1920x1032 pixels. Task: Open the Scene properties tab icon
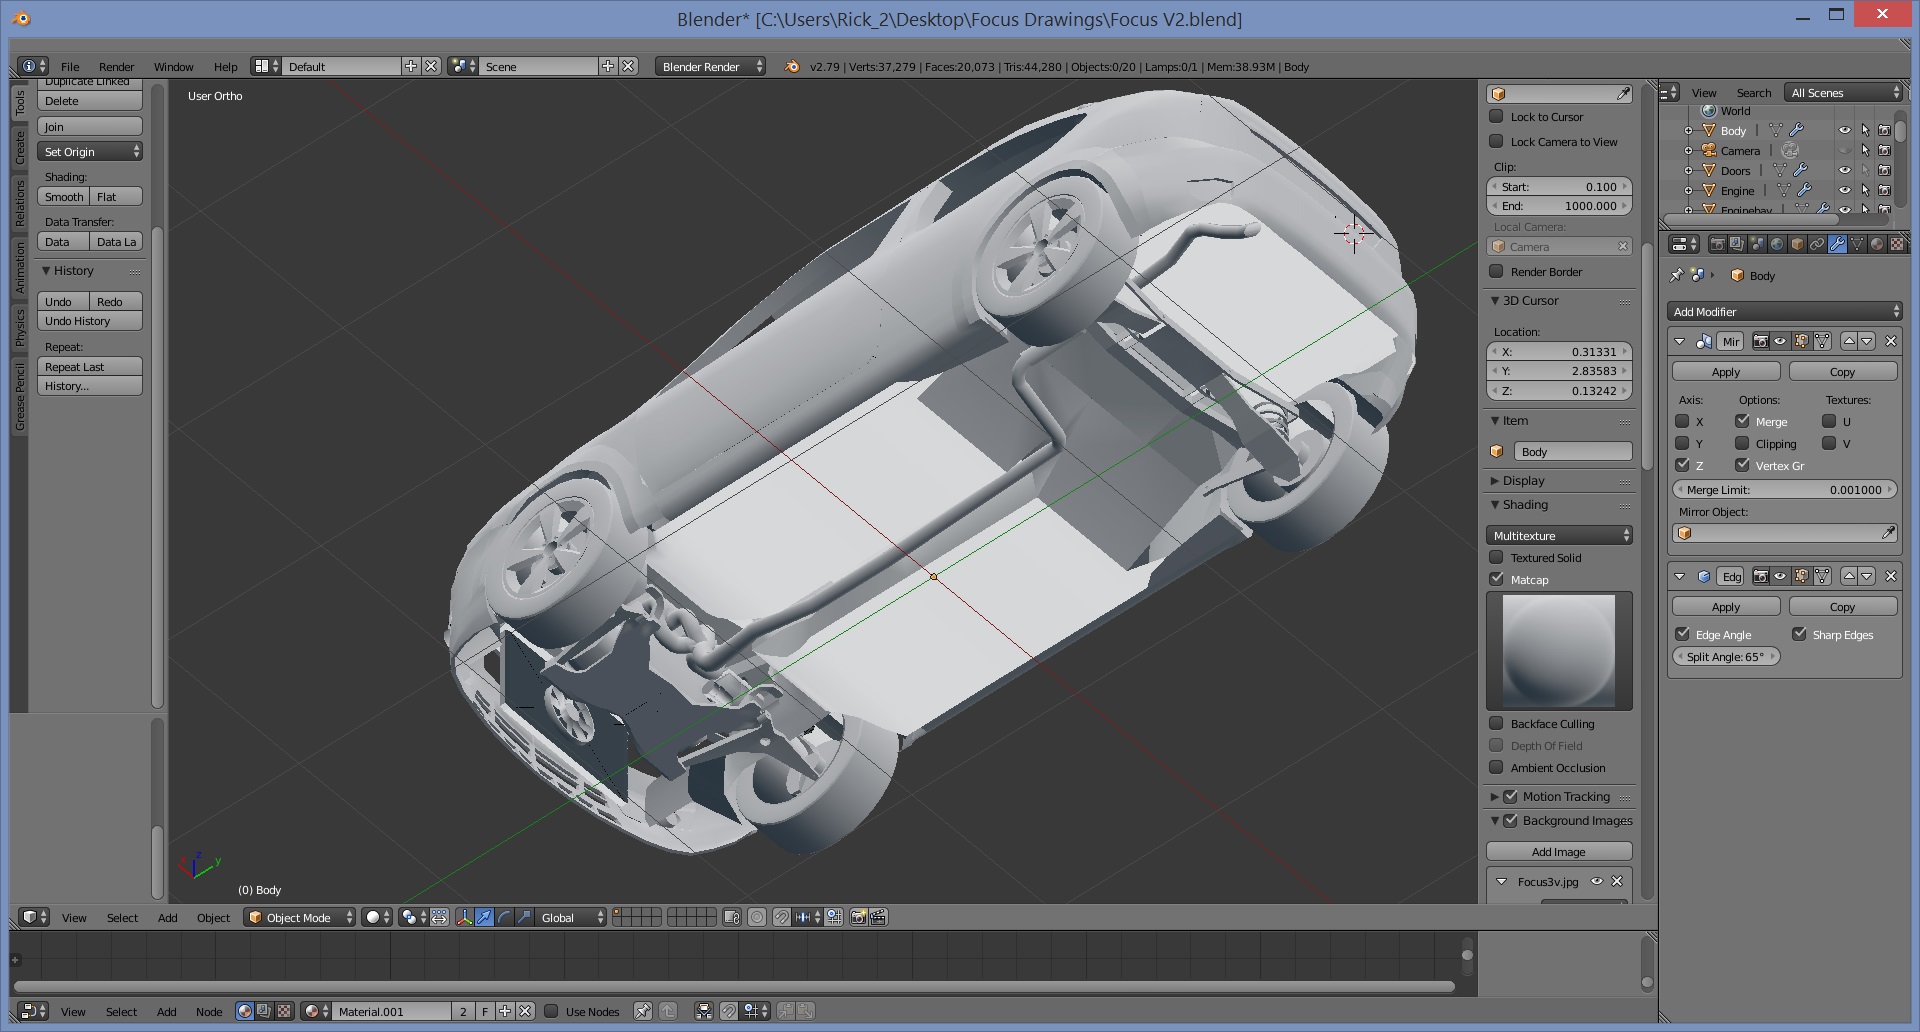point(1757,244)
